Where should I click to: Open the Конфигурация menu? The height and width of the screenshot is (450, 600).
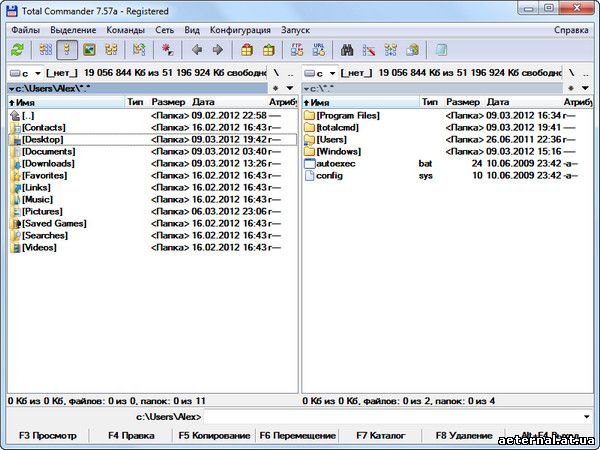point(240,30)
